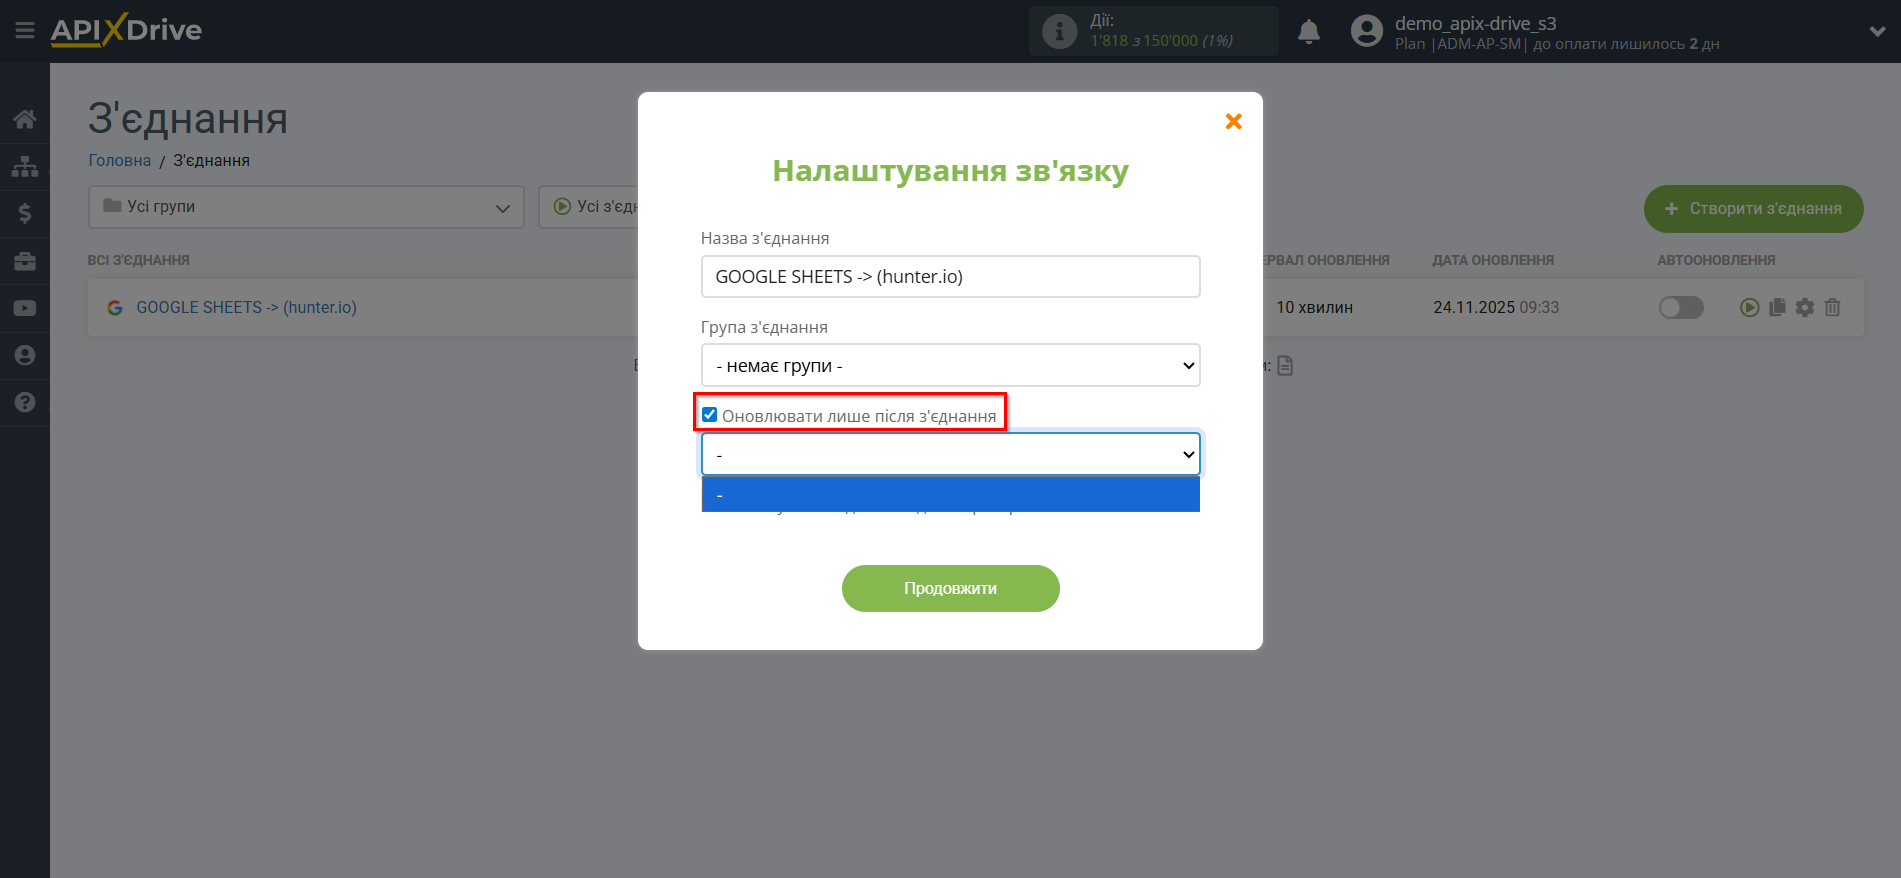Open the connections sitemap sidebar icon
The width and height of the screenshot is (1901, 878).
pyautogui.click(x=25, y=166)
